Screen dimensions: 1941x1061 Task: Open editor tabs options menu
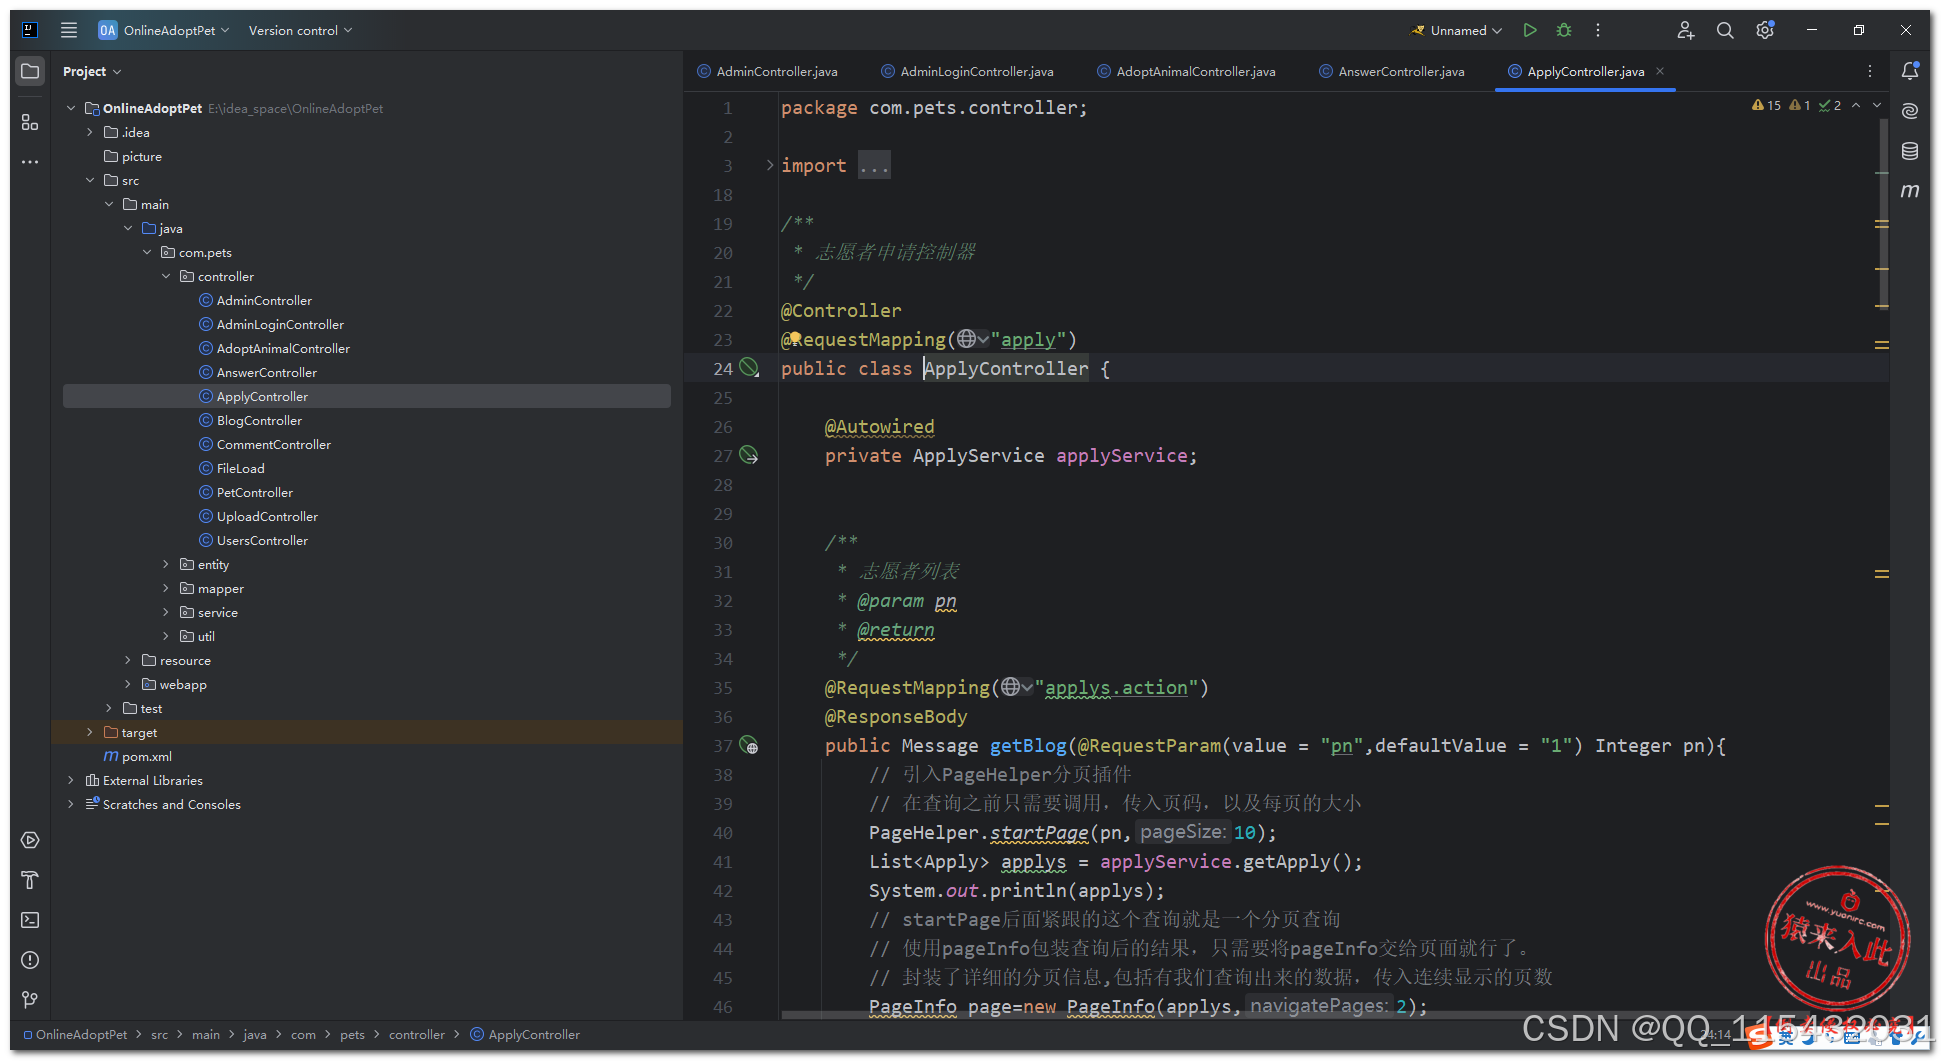tap(1869, 71)
